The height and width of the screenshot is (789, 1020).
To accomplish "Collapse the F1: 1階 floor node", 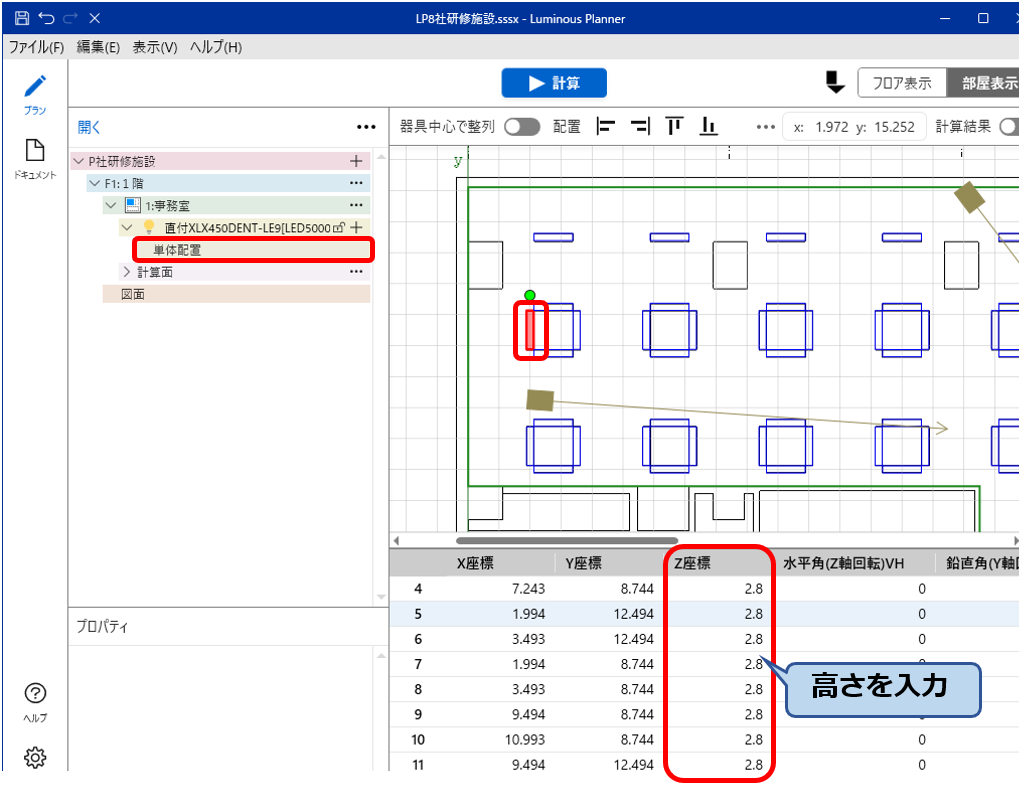I will click(x=95, y=183).
